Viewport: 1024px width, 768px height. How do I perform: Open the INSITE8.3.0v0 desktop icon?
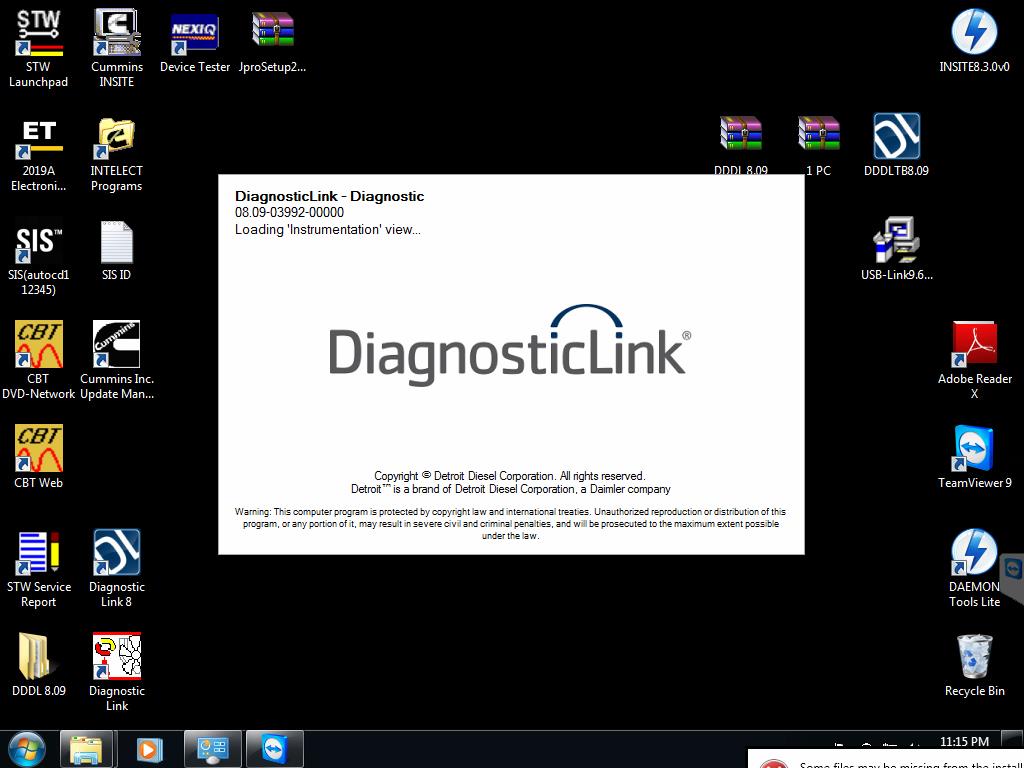point(974,41)
